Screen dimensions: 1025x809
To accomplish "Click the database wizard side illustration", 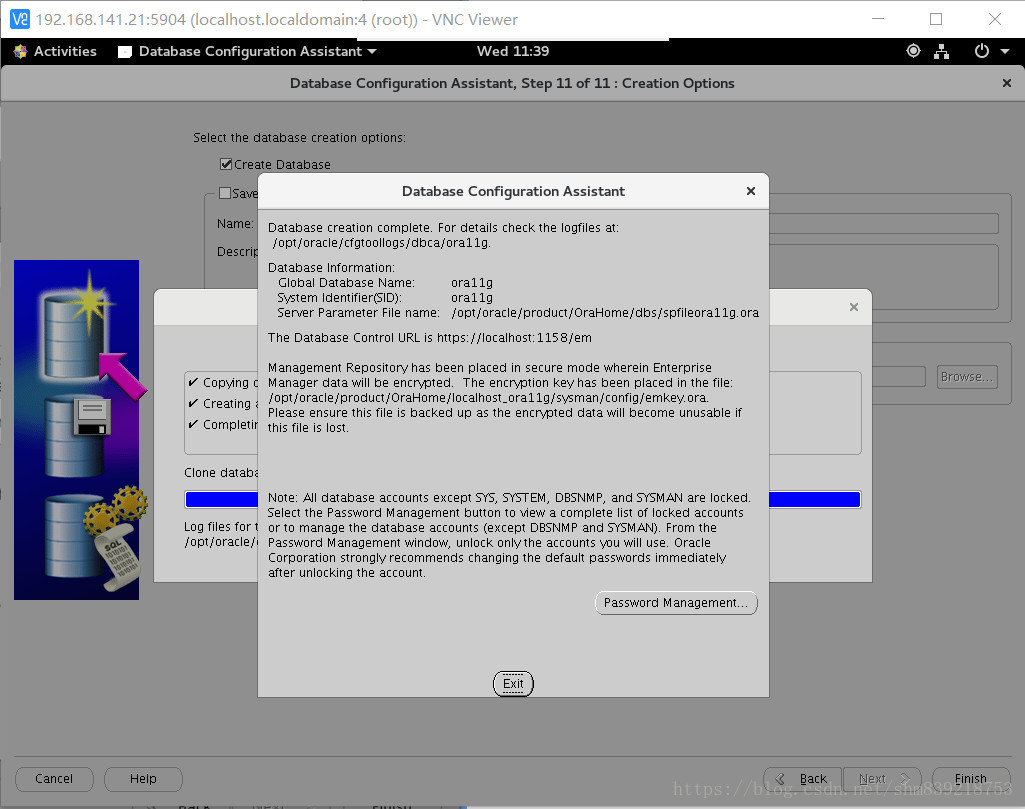I will coord(76,430).
